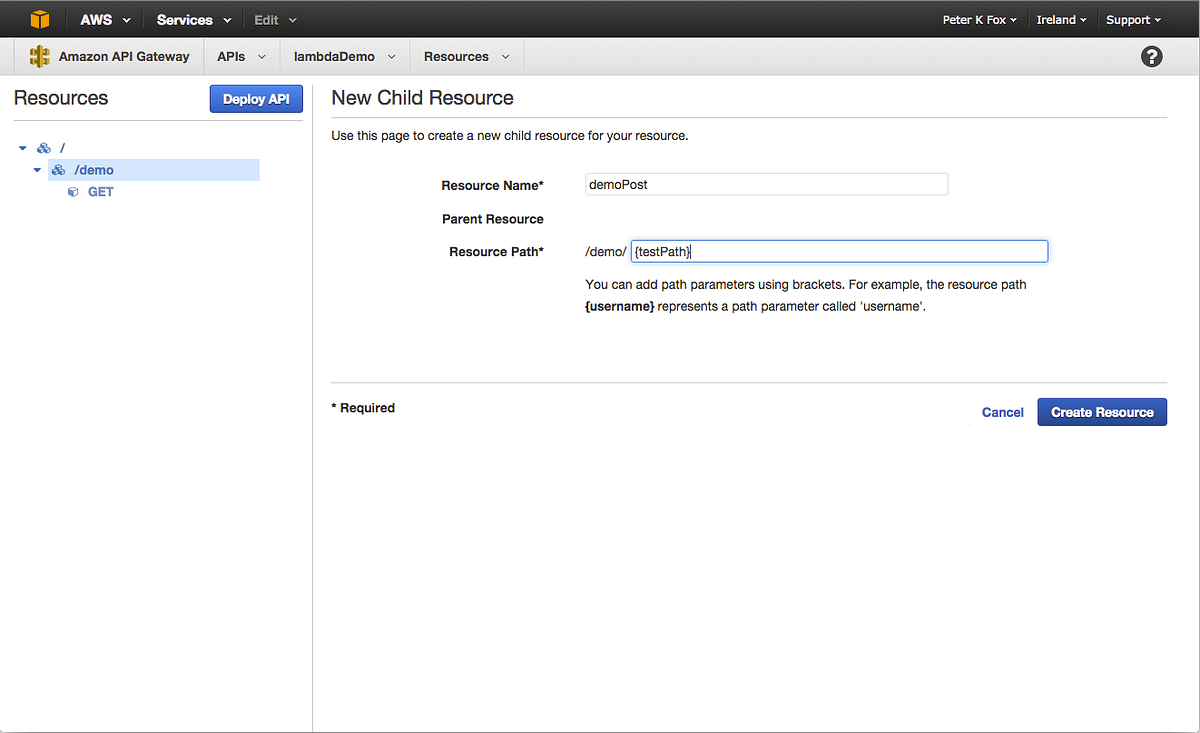The height and width of the screenshot is (733, 1200).
Task: Click the Amazon API Gateway service icon
Action: [38, 56]
